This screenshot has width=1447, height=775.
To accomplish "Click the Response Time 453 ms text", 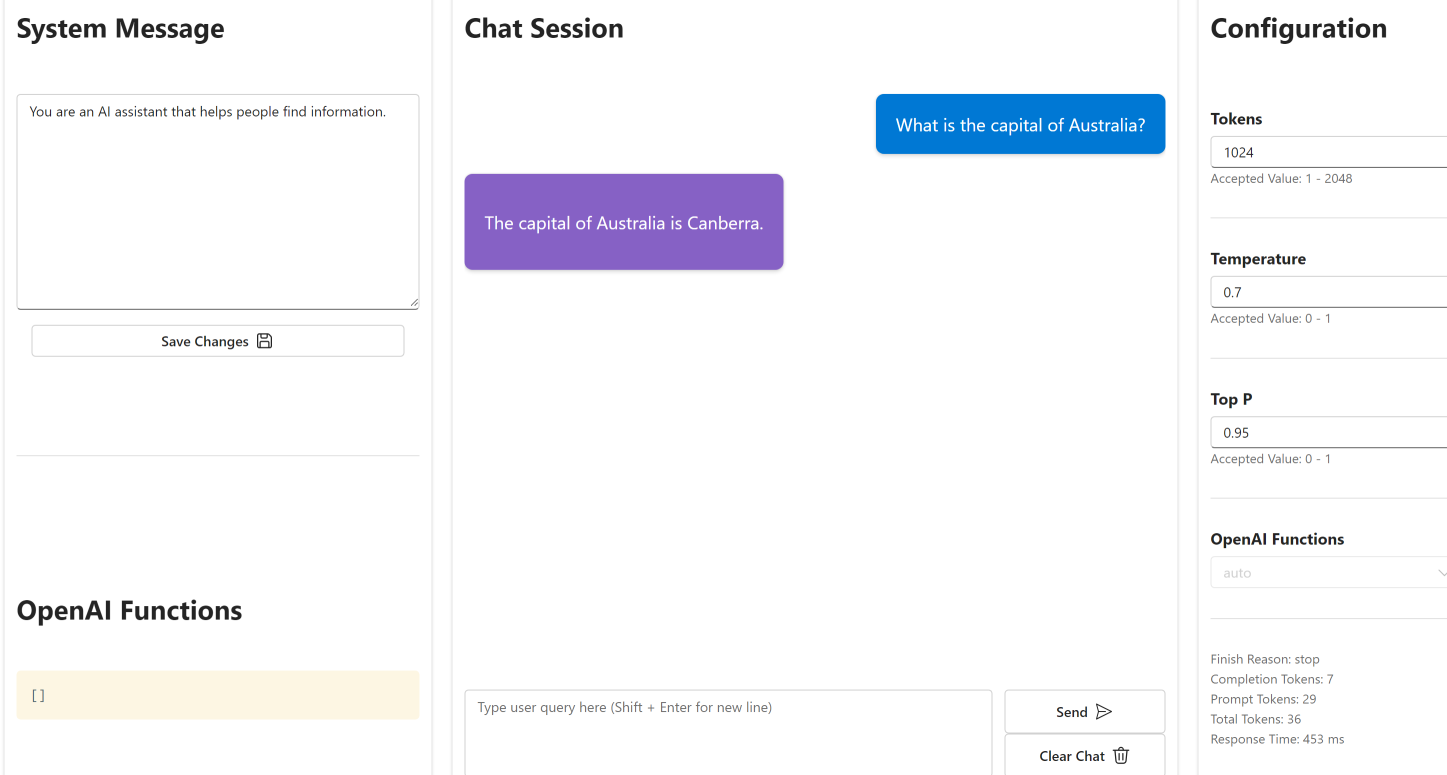I will [x=1277, y=739].
